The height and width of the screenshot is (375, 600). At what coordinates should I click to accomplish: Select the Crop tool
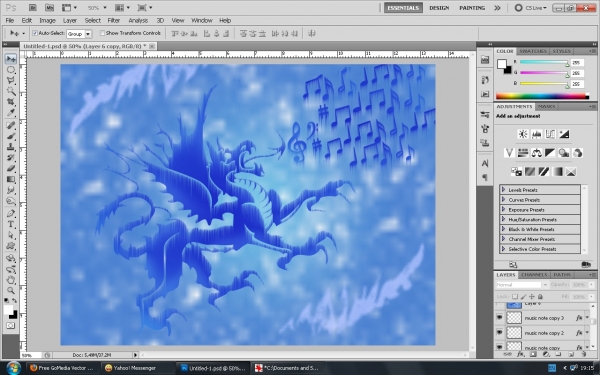click(x=11, y=102)
